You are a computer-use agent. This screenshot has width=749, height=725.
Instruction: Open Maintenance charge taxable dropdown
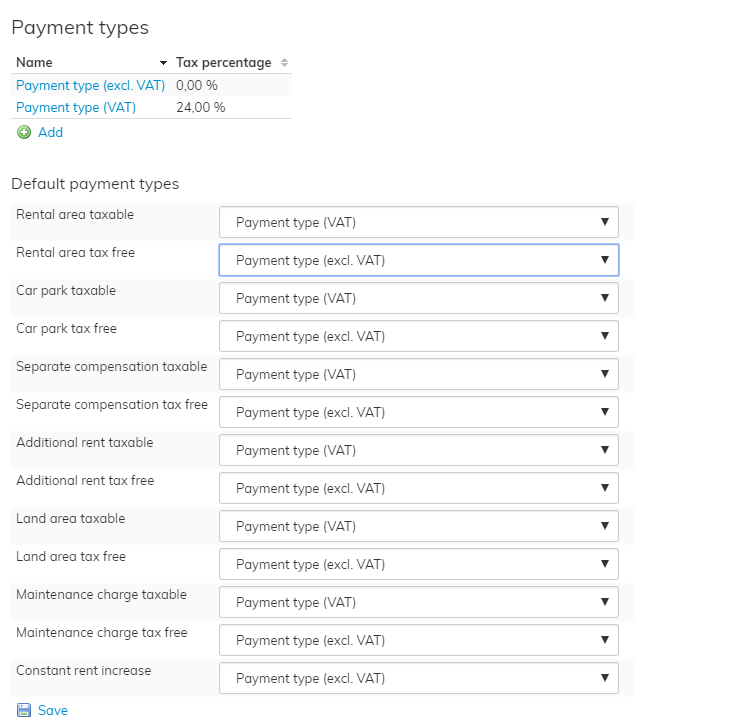click(418, 602)
